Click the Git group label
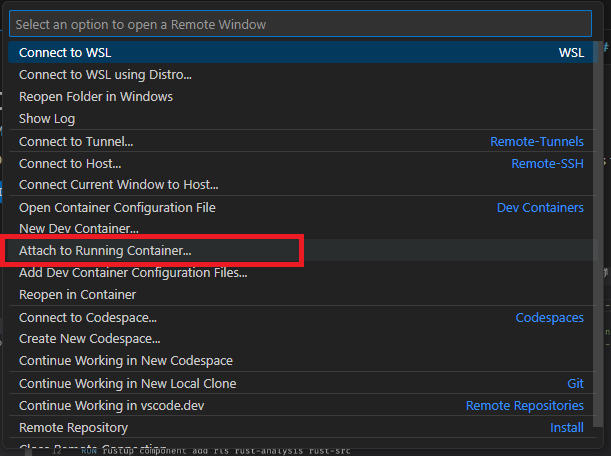The height and width of the screenshot is (456, 611). point(575,383)
